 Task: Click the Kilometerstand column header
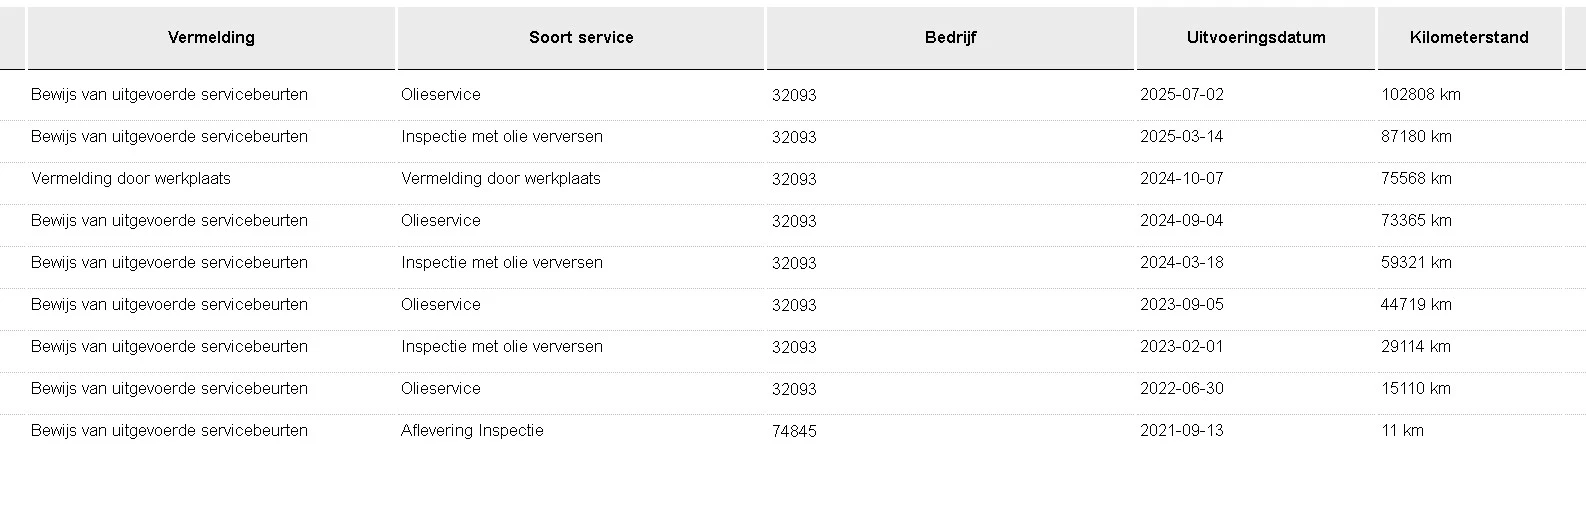[1469, 38]
